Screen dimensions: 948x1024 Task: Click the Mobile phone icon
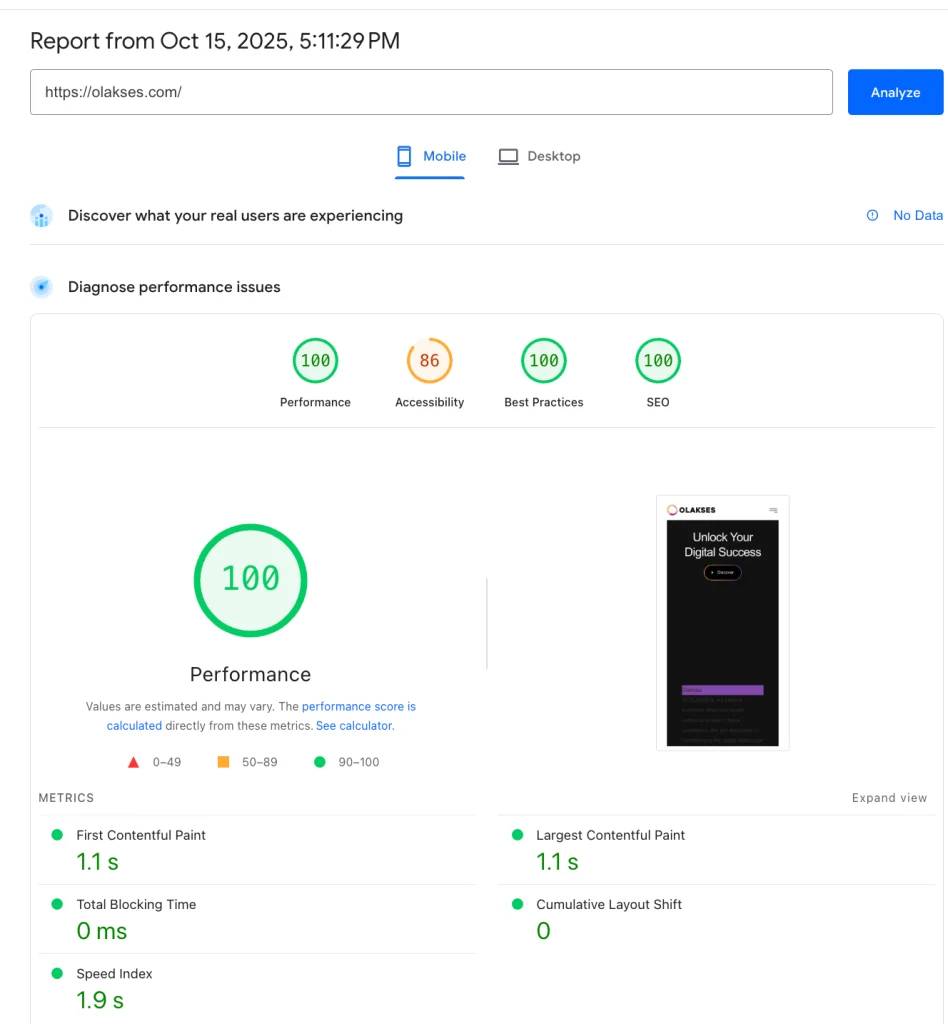point(404,156)
